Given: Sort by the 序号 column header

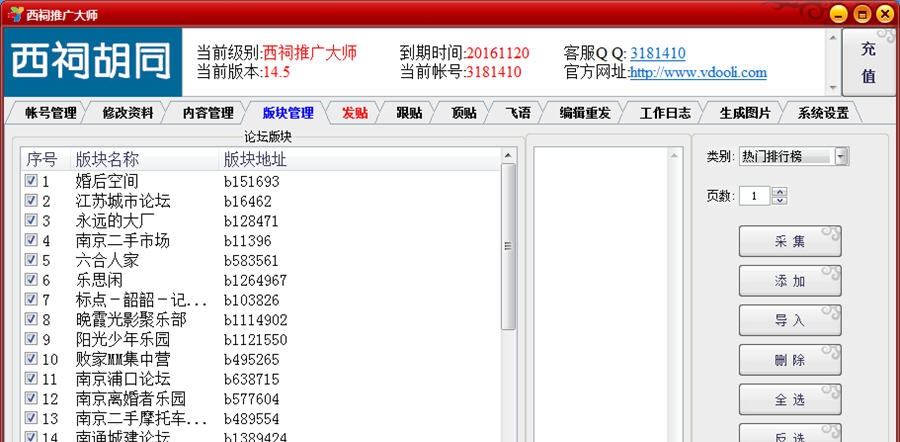Looking at the screenshot, I should (45, 159).
